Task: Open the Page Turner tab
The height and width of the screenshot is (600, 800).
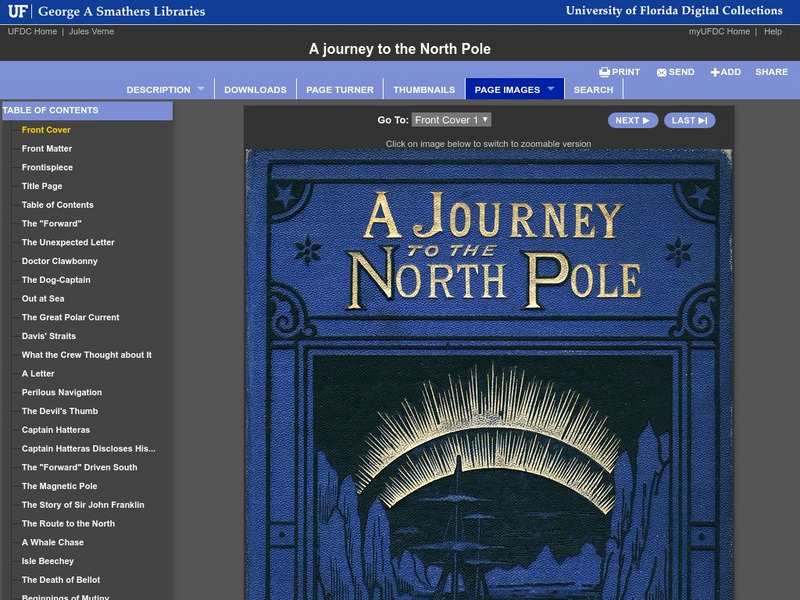Action: click(340, 90)
